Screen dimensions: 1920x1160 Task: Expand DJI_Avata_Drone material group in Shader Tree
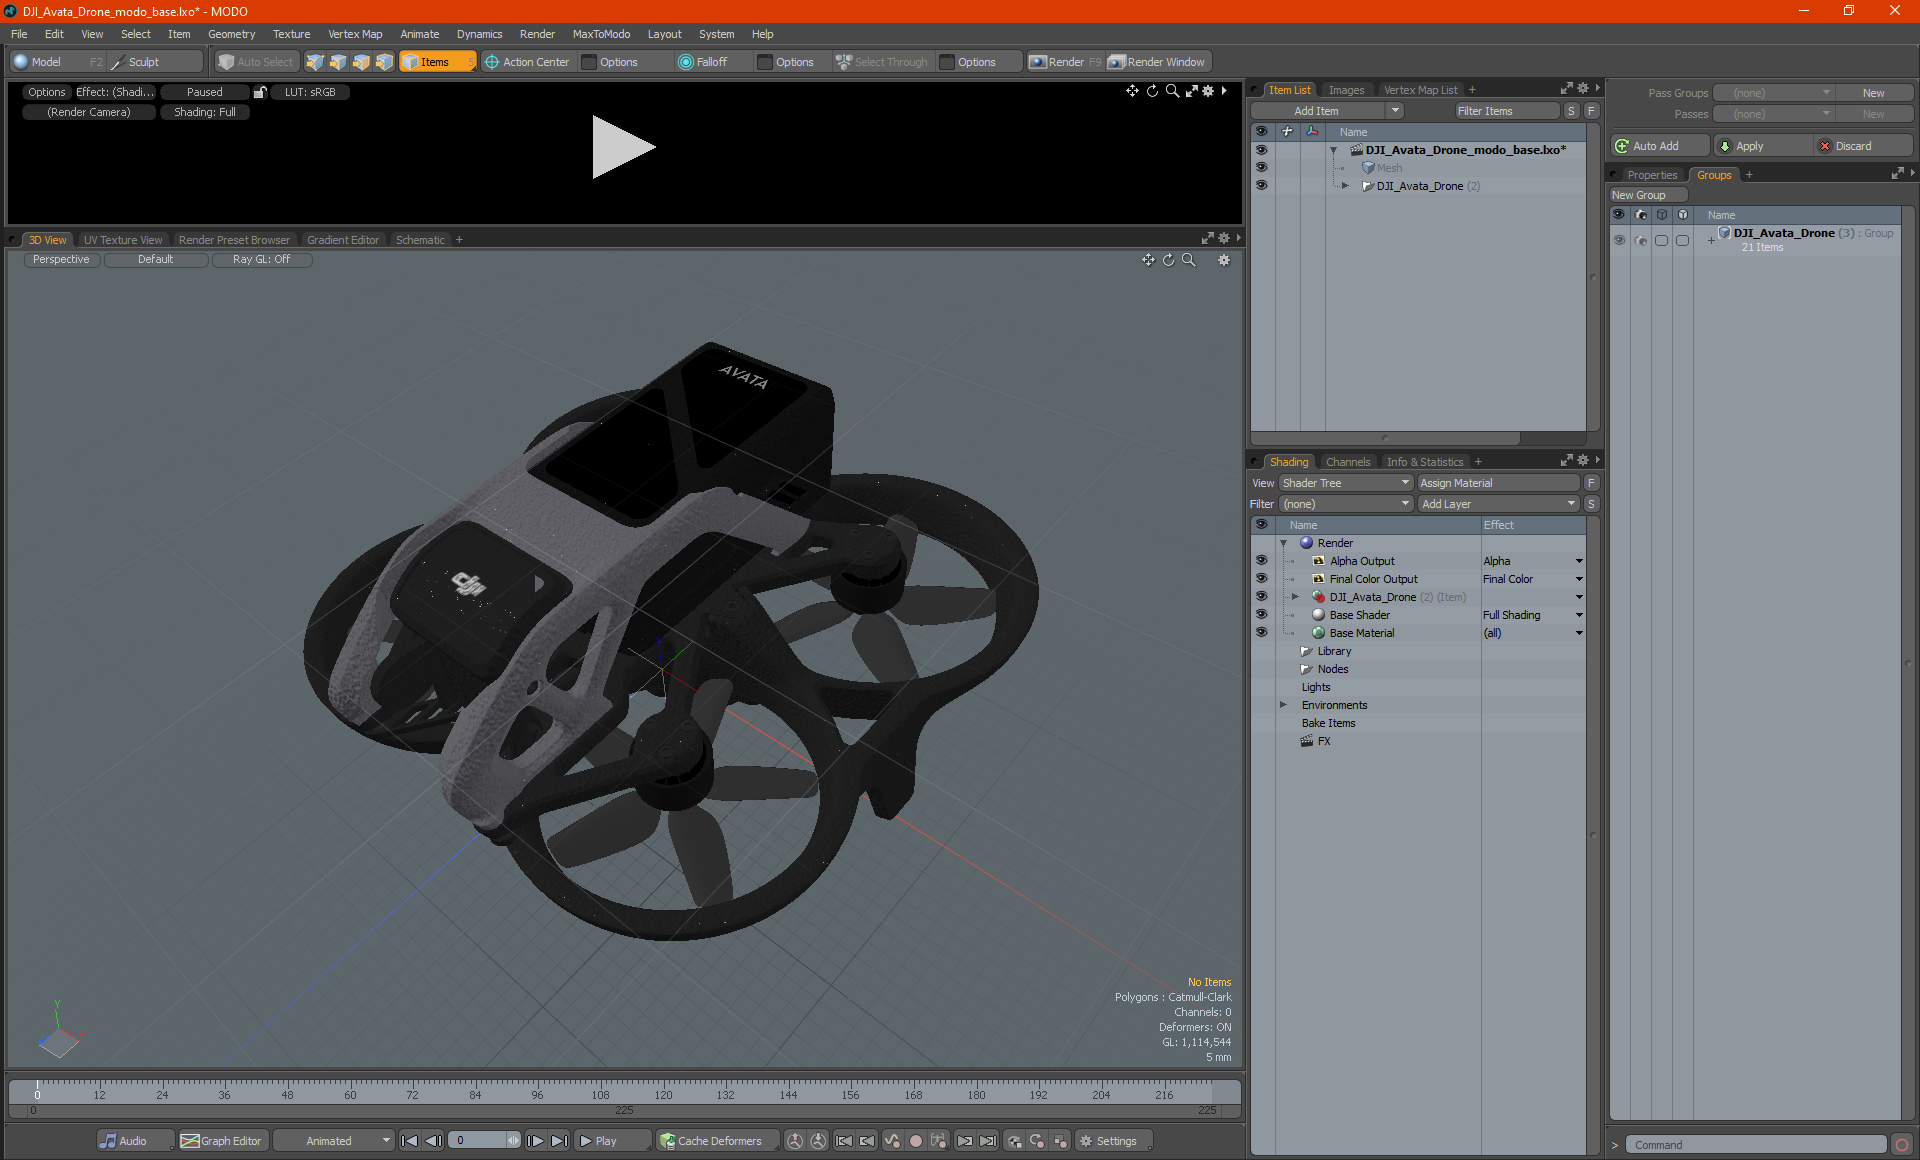(1295, 597)
